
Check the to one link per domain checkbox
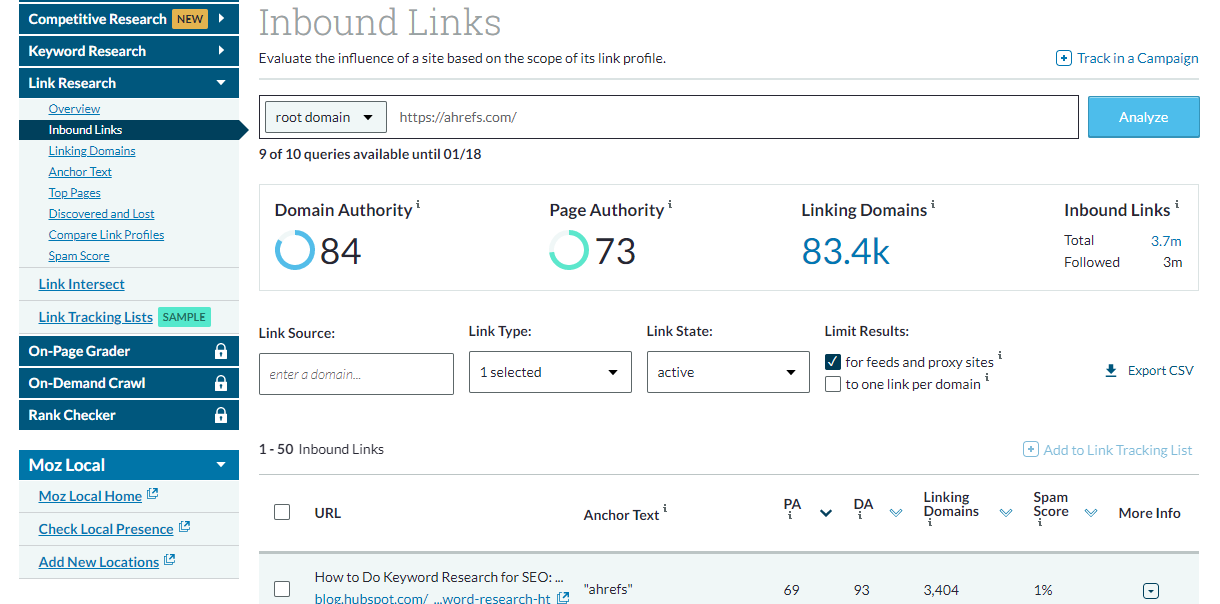[832, 384]
